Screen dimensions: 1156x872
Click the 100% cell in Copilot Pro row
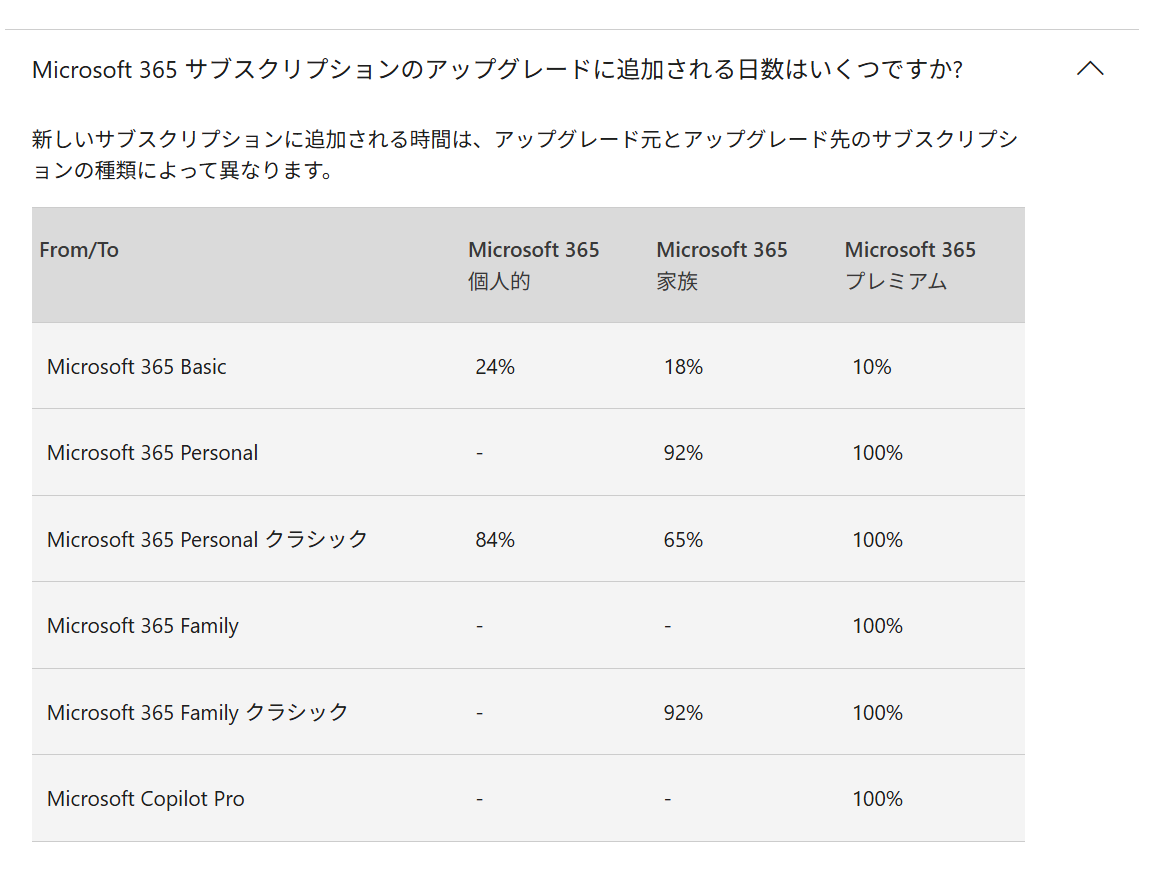pyautogui.click(x=877, y=799)
